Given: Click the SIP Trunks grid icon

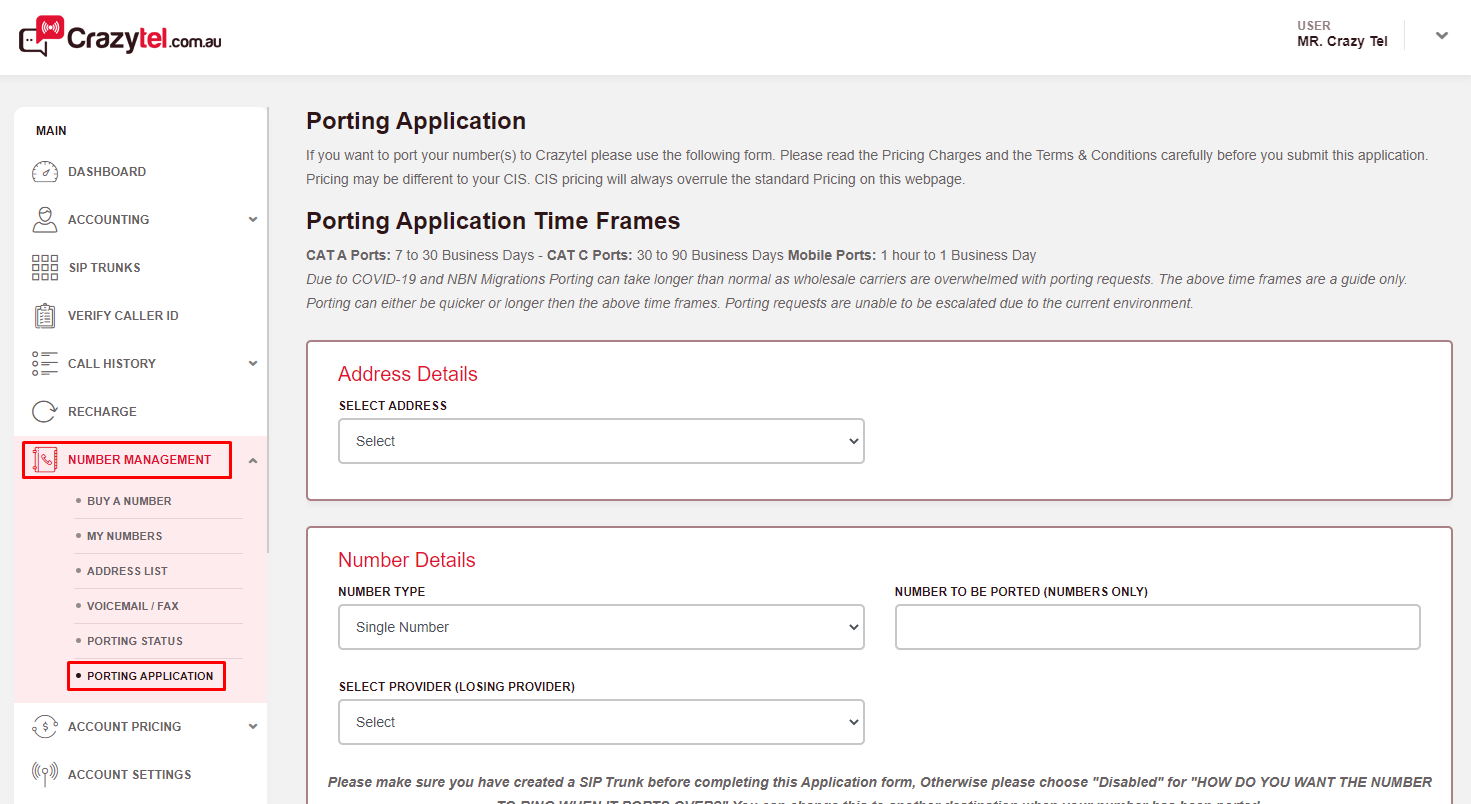Looking at the screenshot, I should pos(45,268).
